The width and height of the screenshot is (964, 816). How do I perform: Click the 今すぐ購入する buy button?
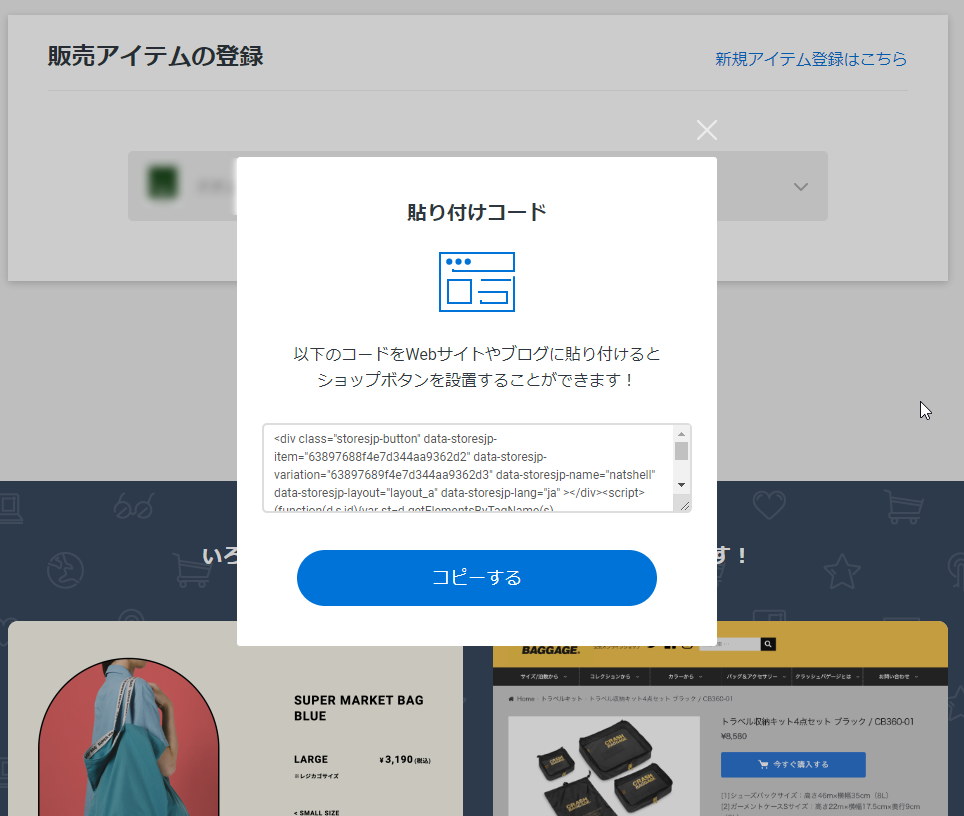click(793, 765)
